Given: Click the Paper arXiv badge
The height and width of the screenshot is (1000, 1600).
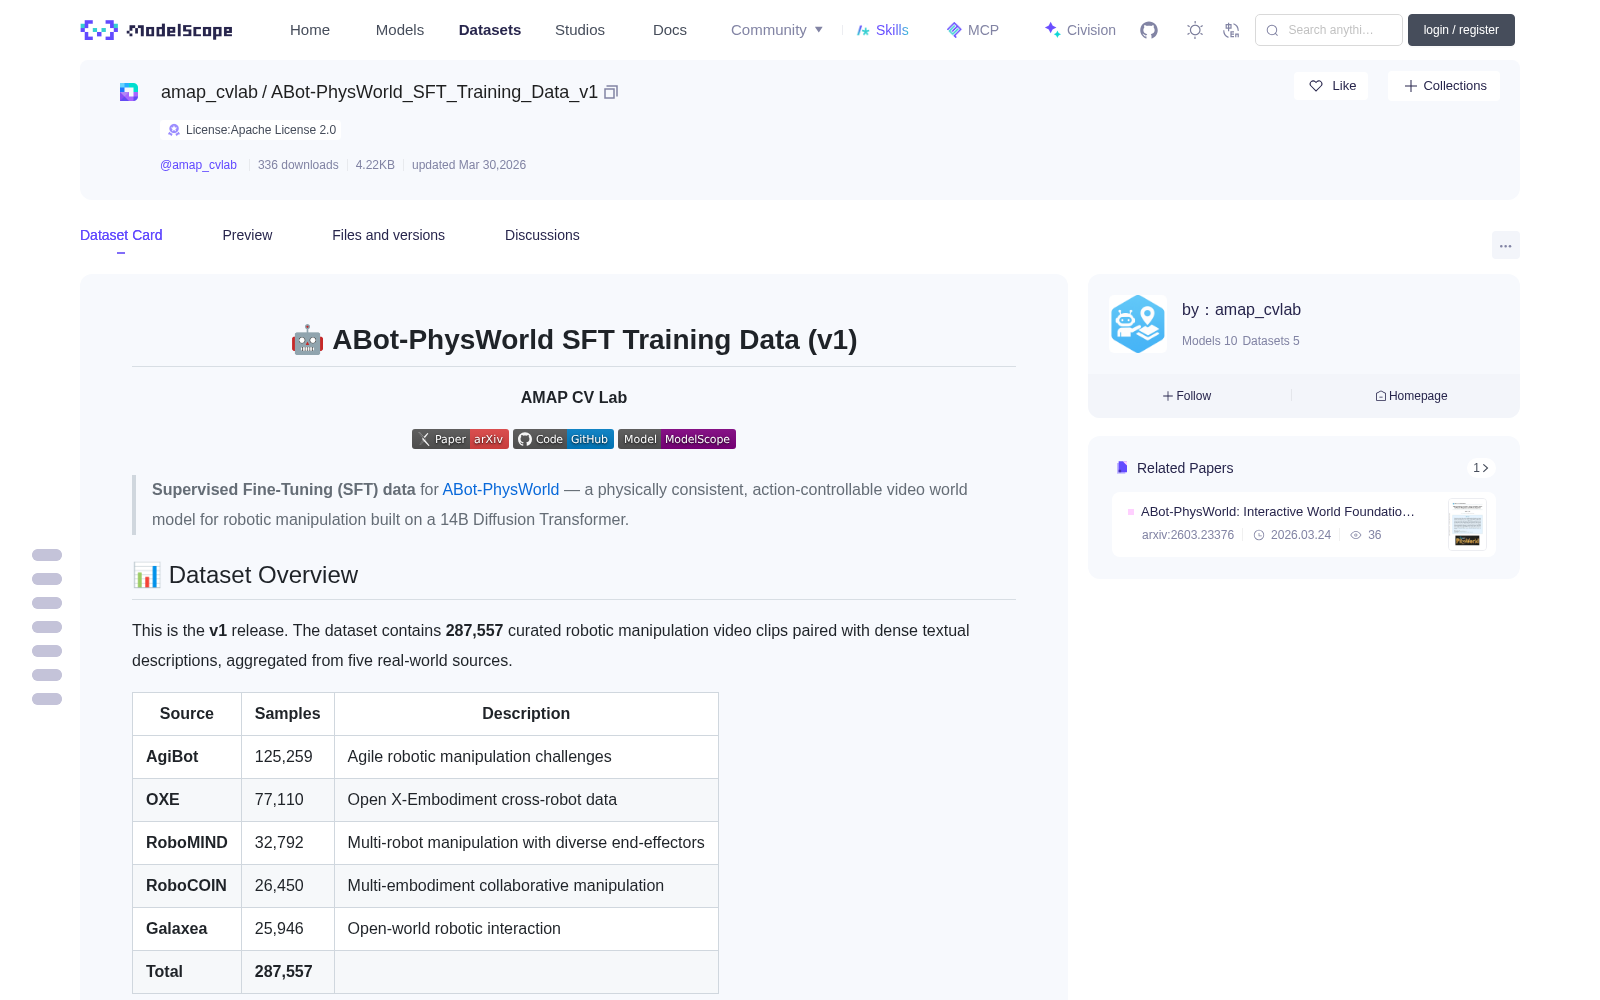Looking at the screenshot, I should (x=460, y=439).
